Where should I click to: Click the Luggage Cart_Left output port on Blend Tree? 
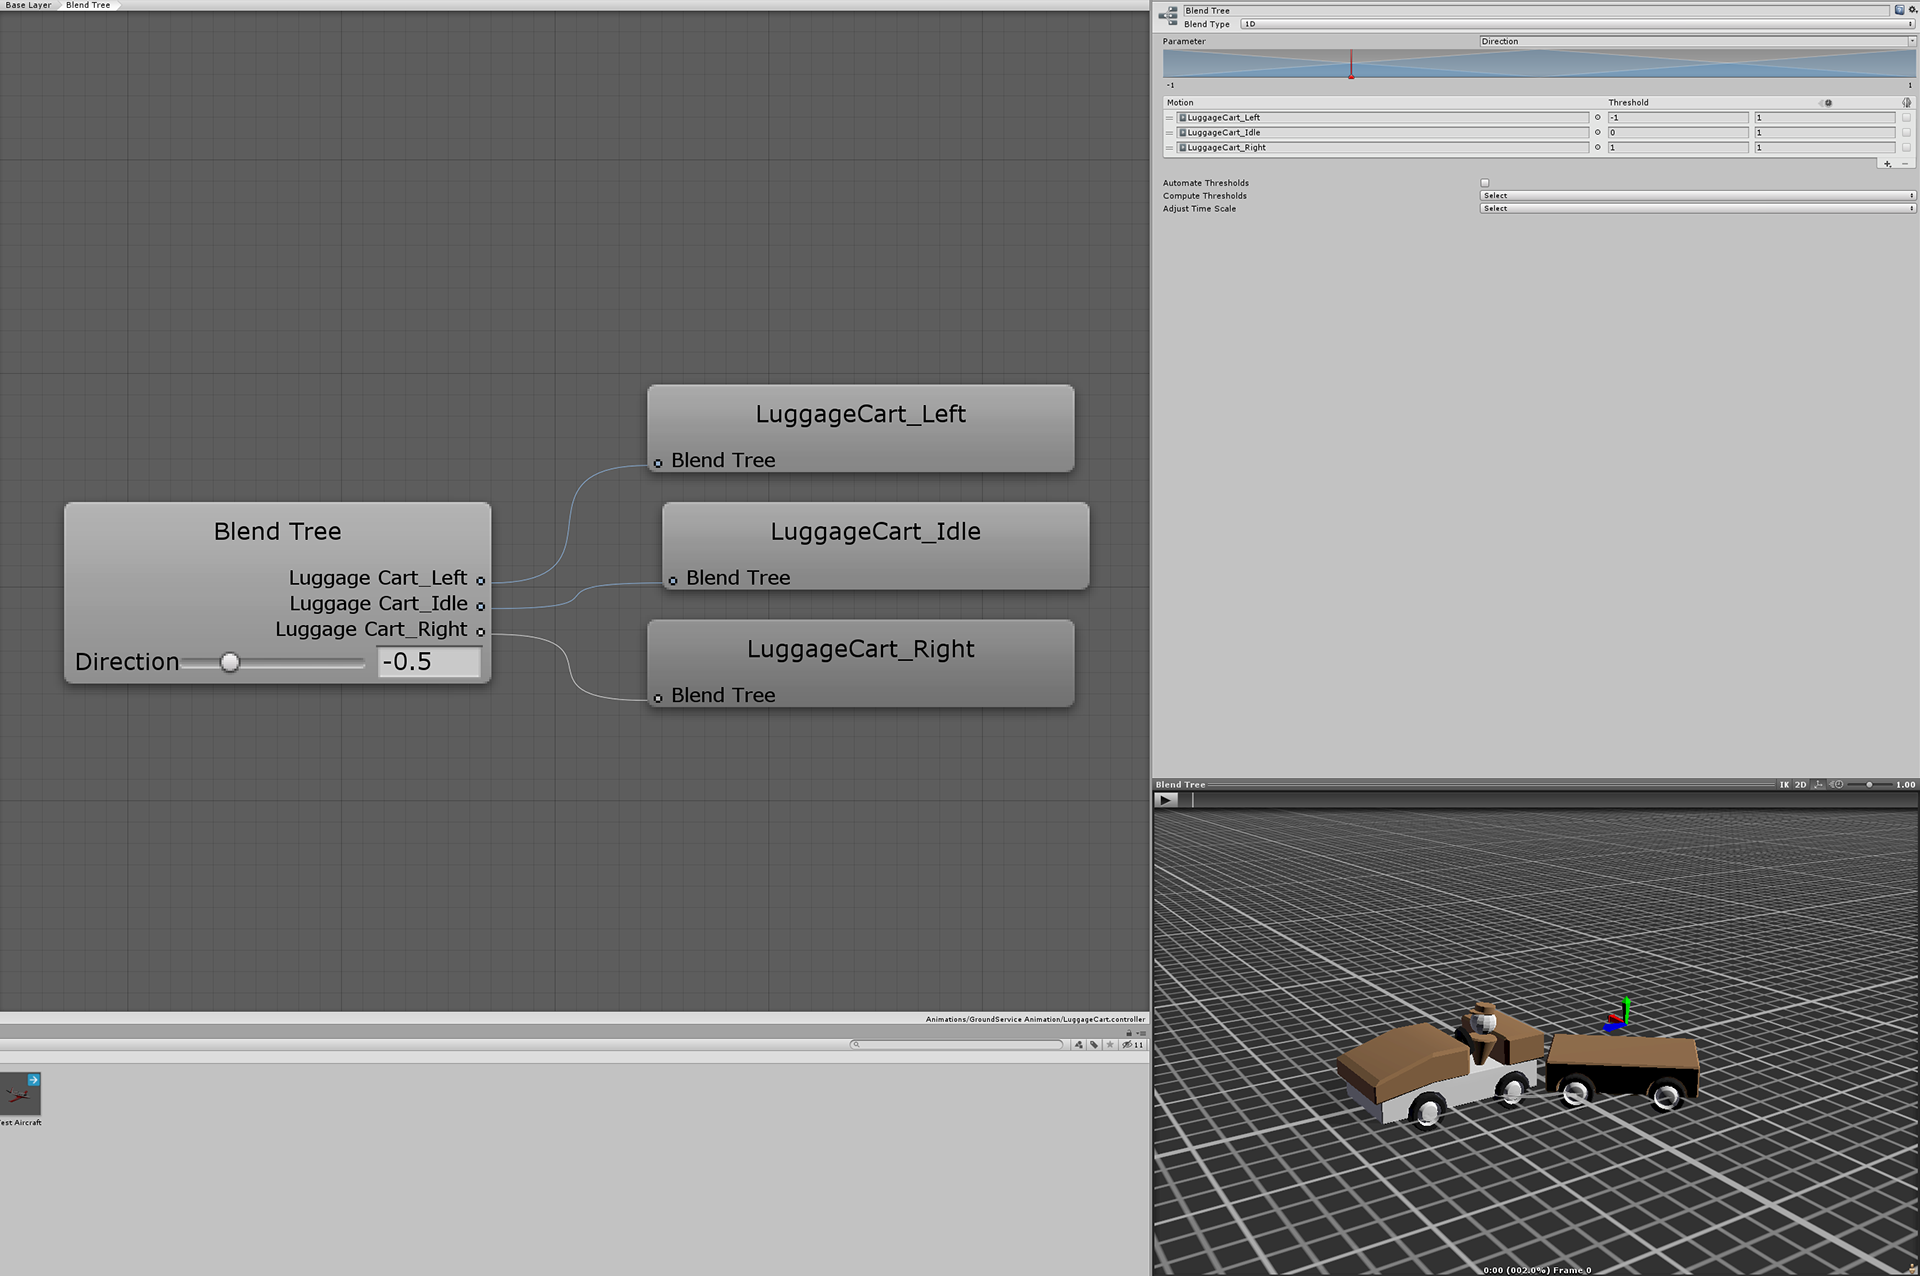(481, 580)
